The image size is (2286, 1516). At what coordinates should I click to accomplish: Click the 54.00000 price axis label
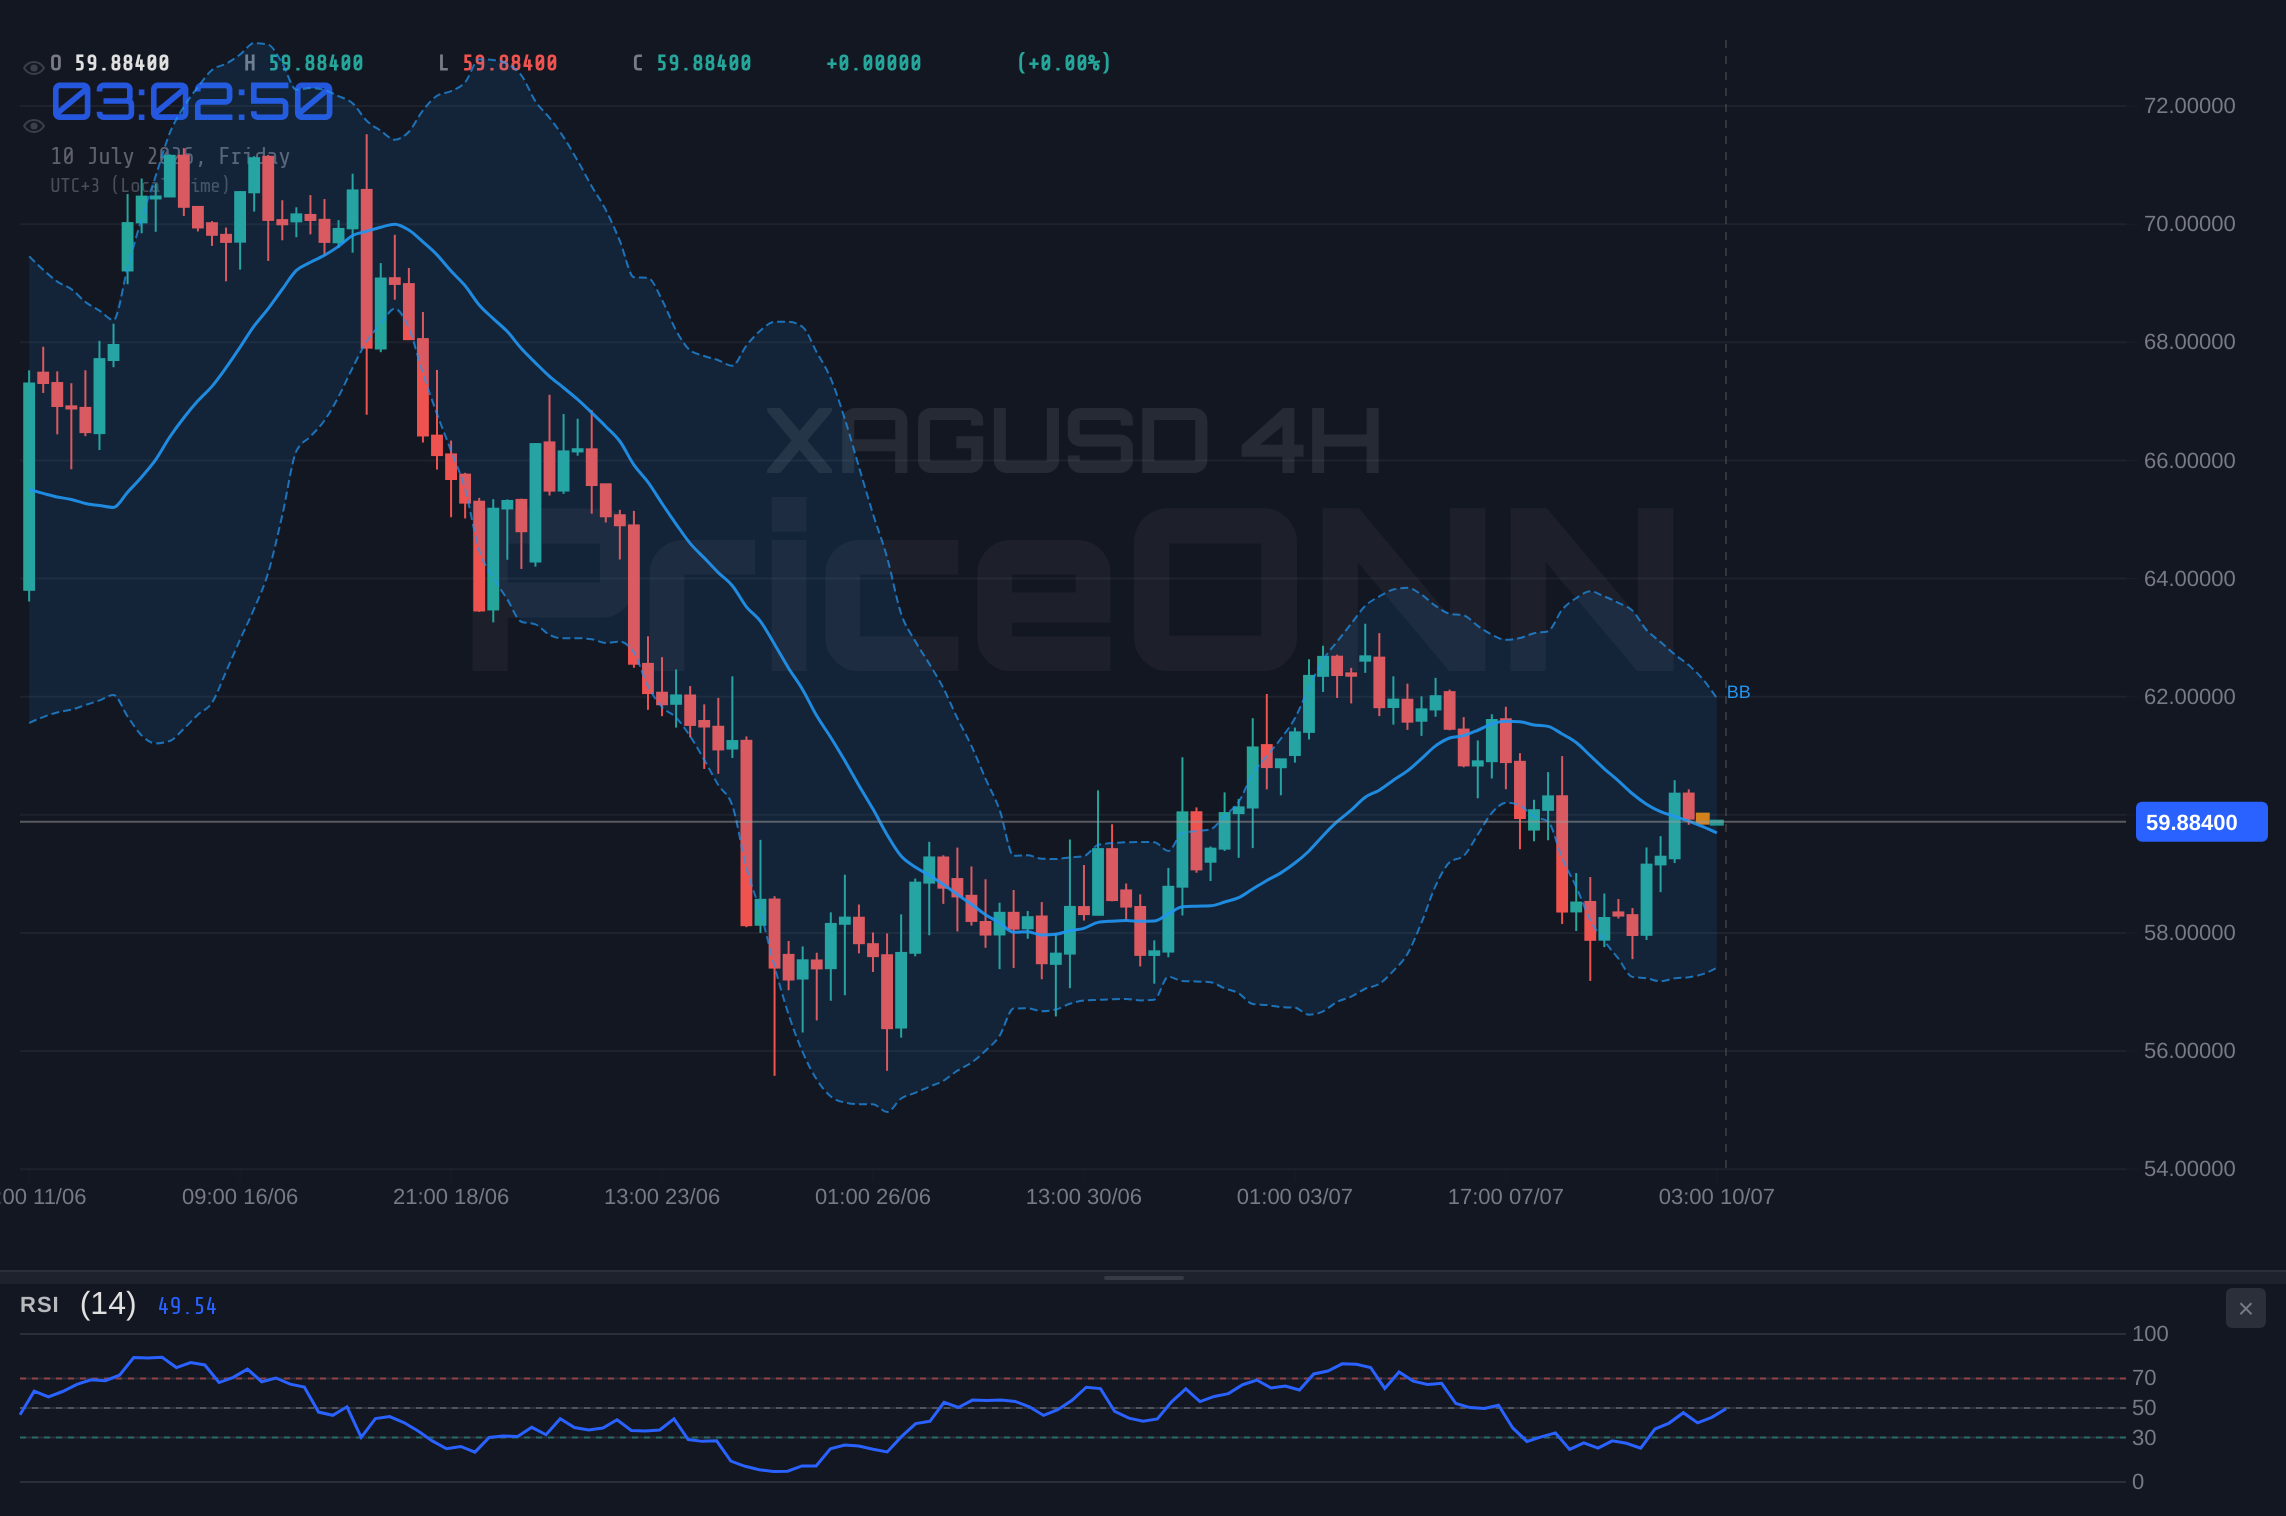[x=2189, y=1169]
